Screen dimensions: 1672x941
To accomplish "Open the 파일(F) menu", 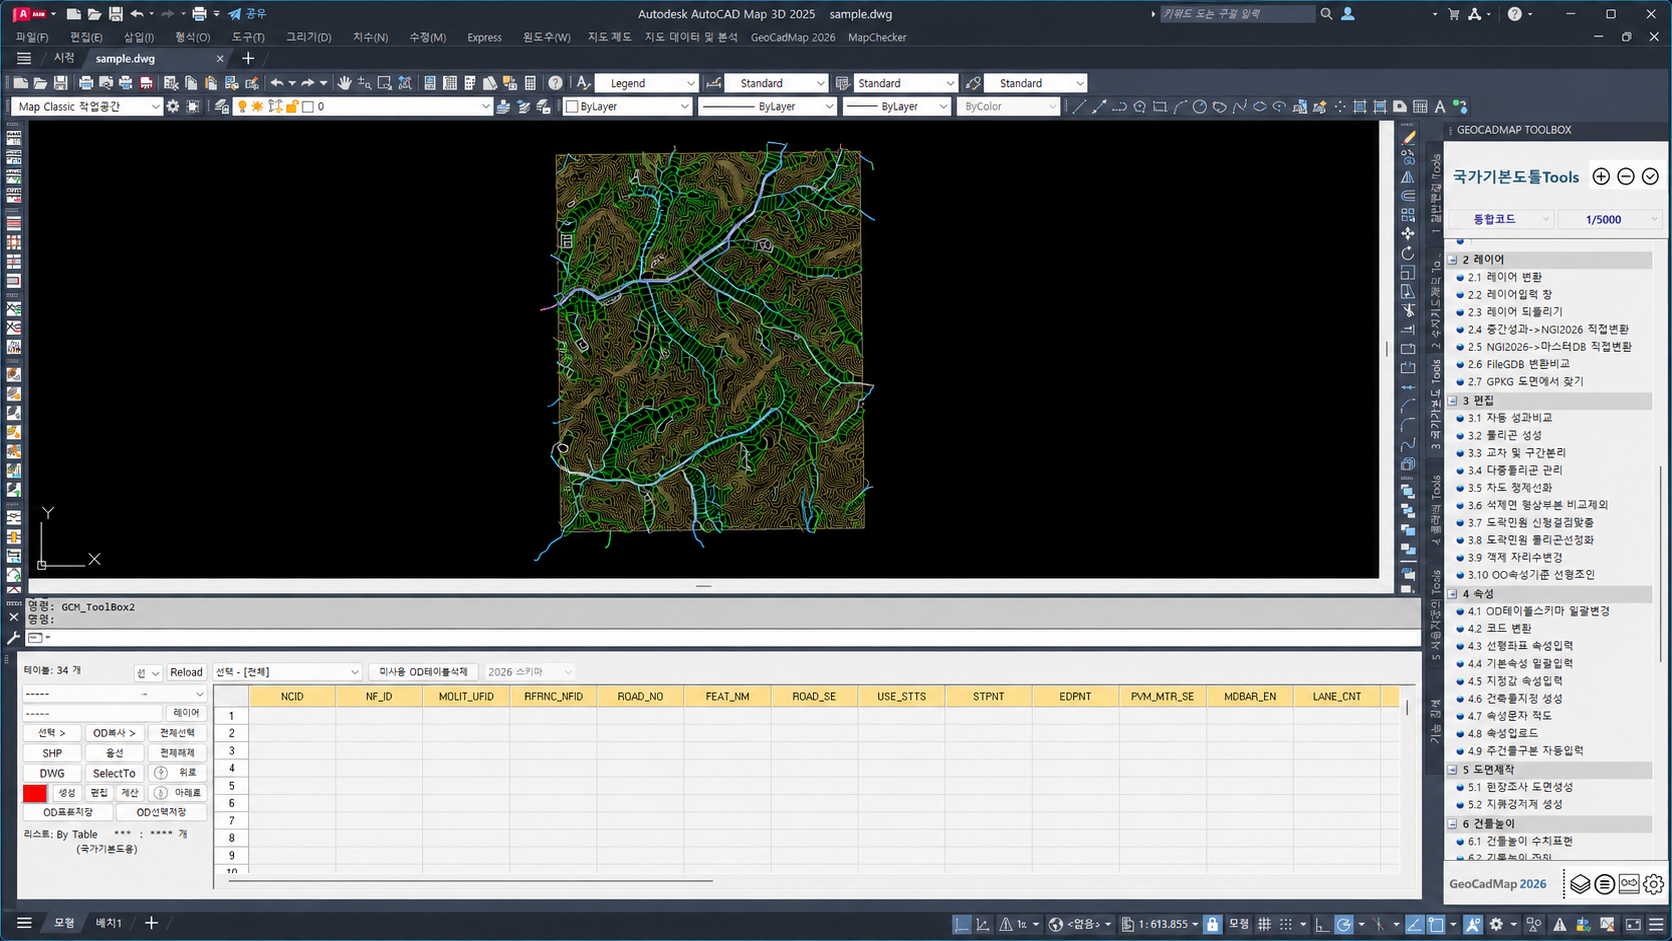I will click(x=32, y=37).
